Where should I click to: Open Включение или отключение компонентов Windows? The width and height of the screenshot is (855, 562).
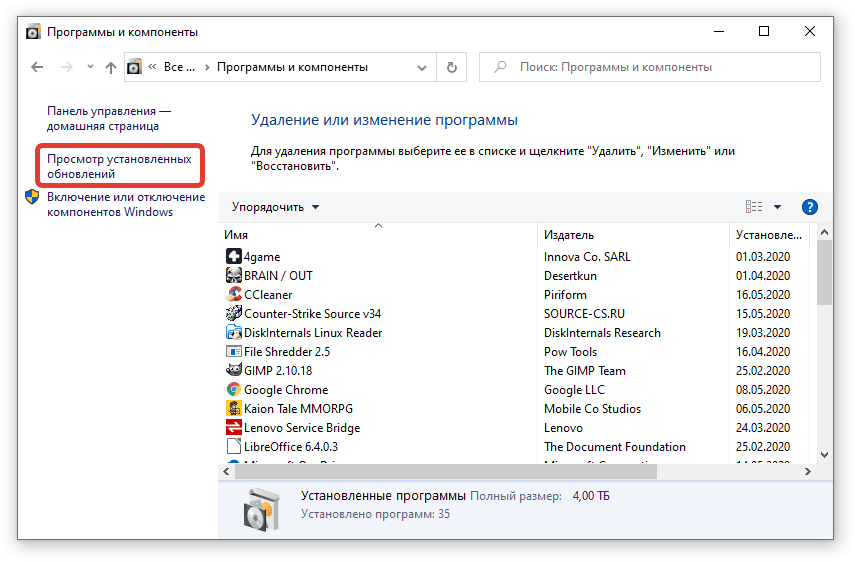tap(126, 204)
